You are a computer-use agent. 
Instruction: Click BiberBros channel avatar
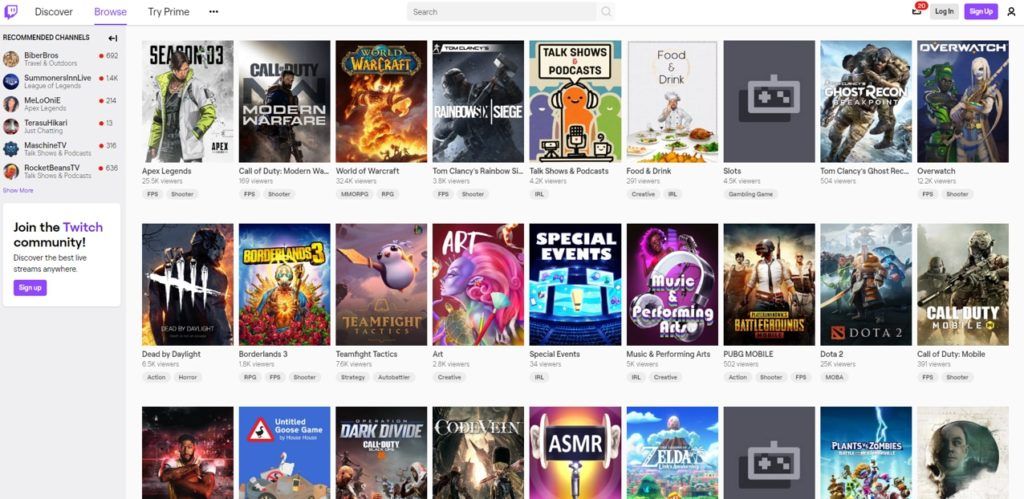coord(11,59)
